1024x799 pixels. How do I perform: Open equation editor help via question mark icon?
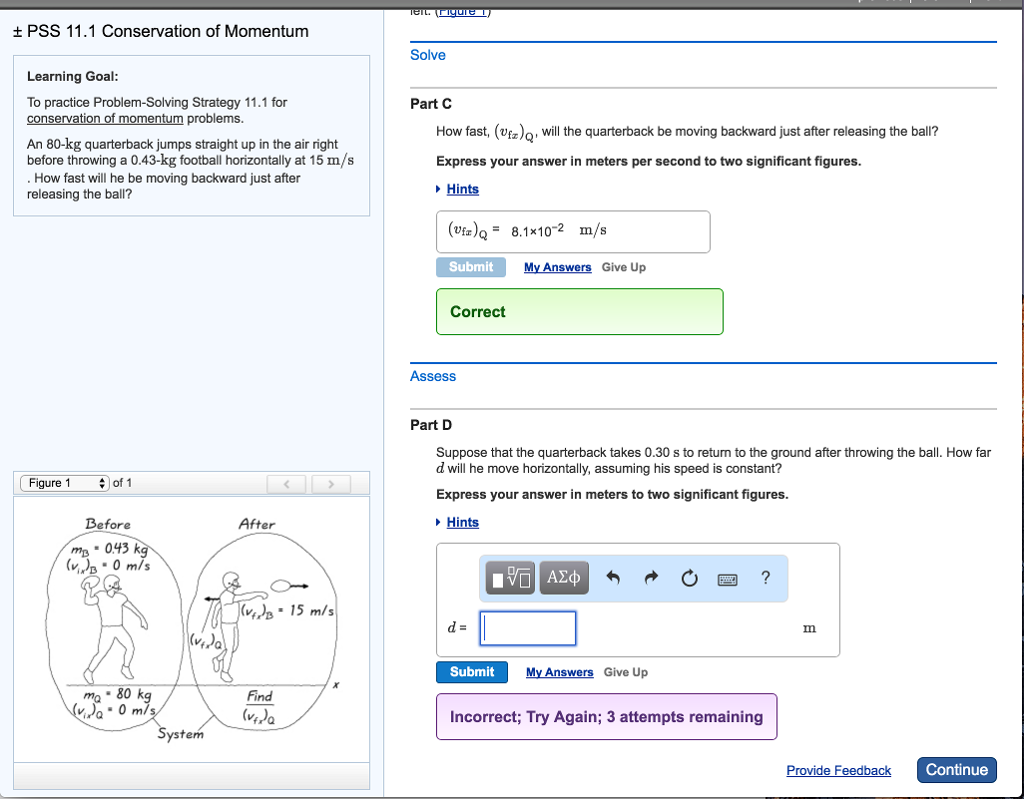pyautogui.click(x=765, y=578)
